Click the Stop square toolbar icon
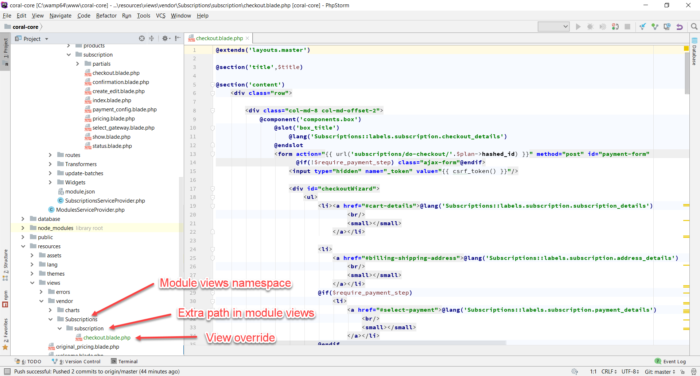Screen dimensions: 700x376 coord(627,27)
